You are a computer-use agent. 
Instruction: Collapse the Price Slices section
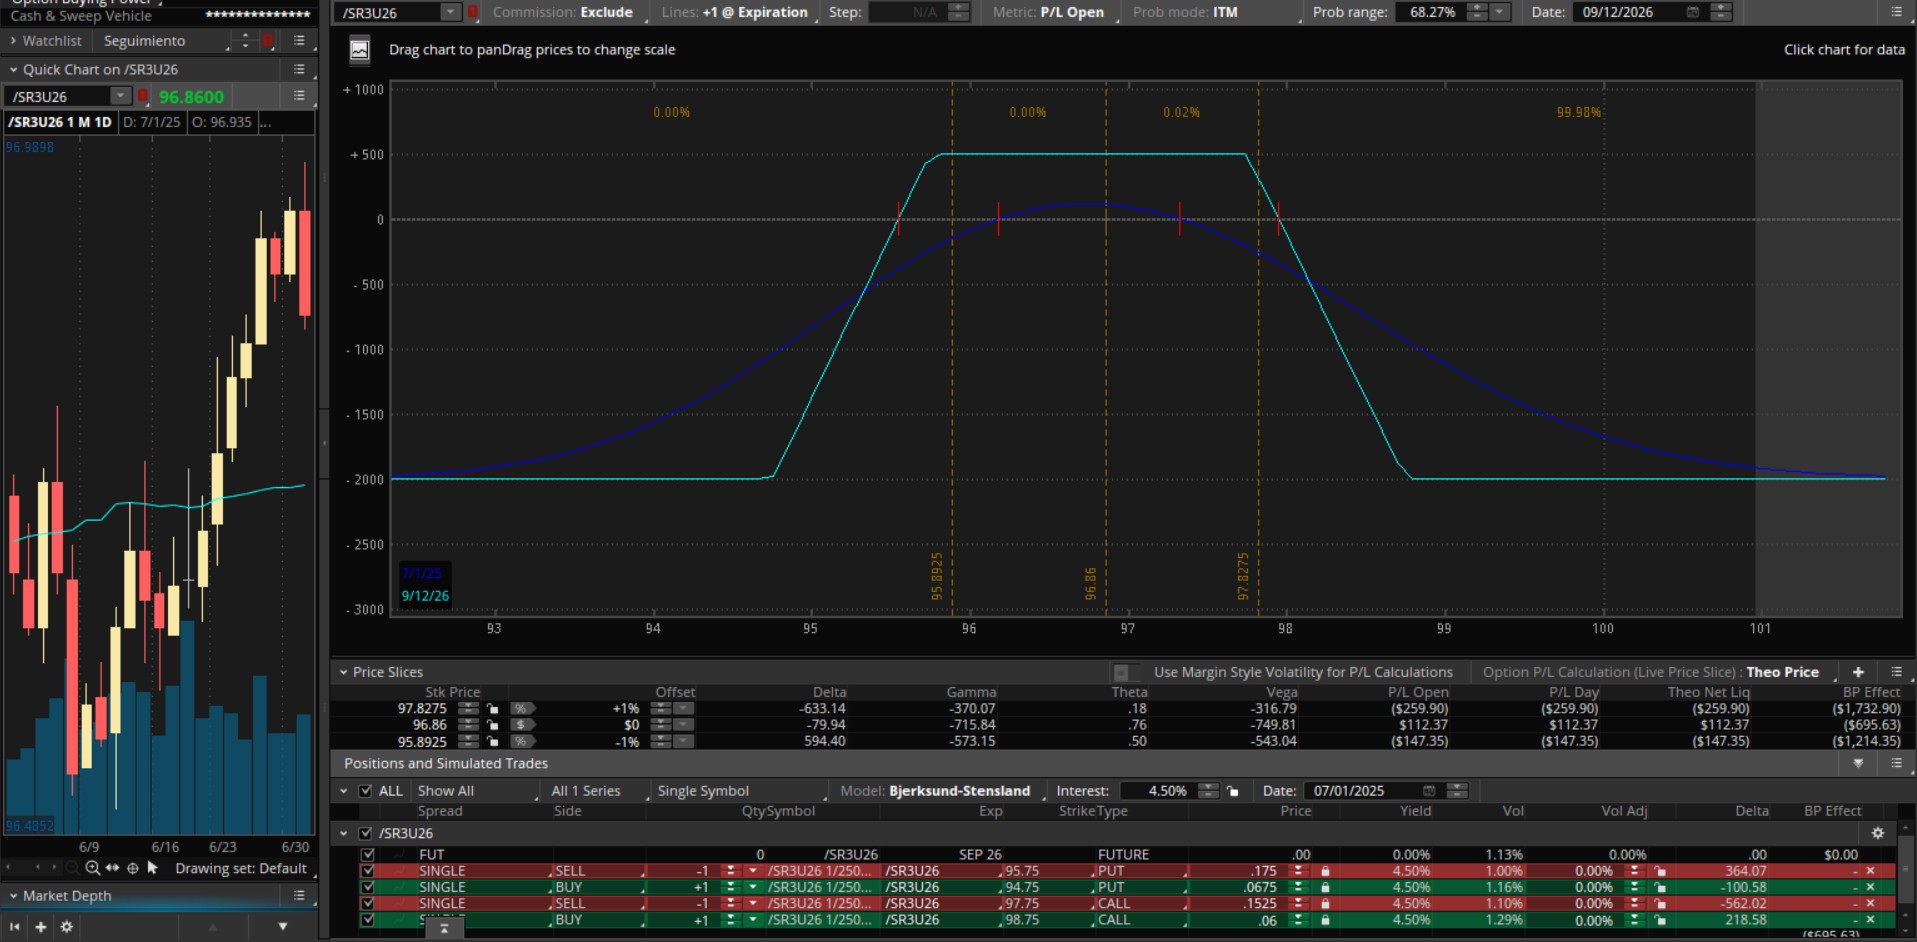click(343, 672)
